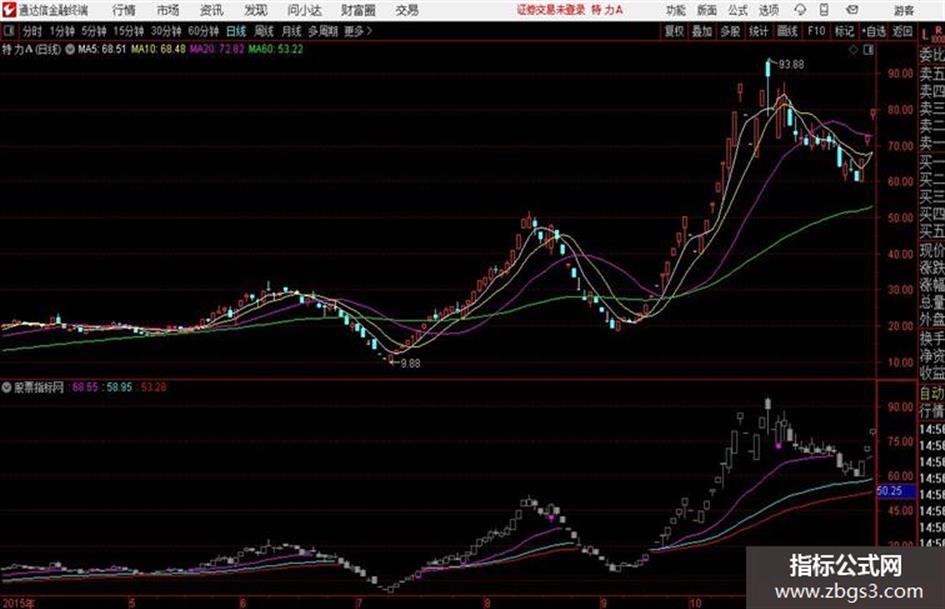Open the mobile phone icon in title bar
This screenshot has height=609, width=945.
[x=824, y=10]
